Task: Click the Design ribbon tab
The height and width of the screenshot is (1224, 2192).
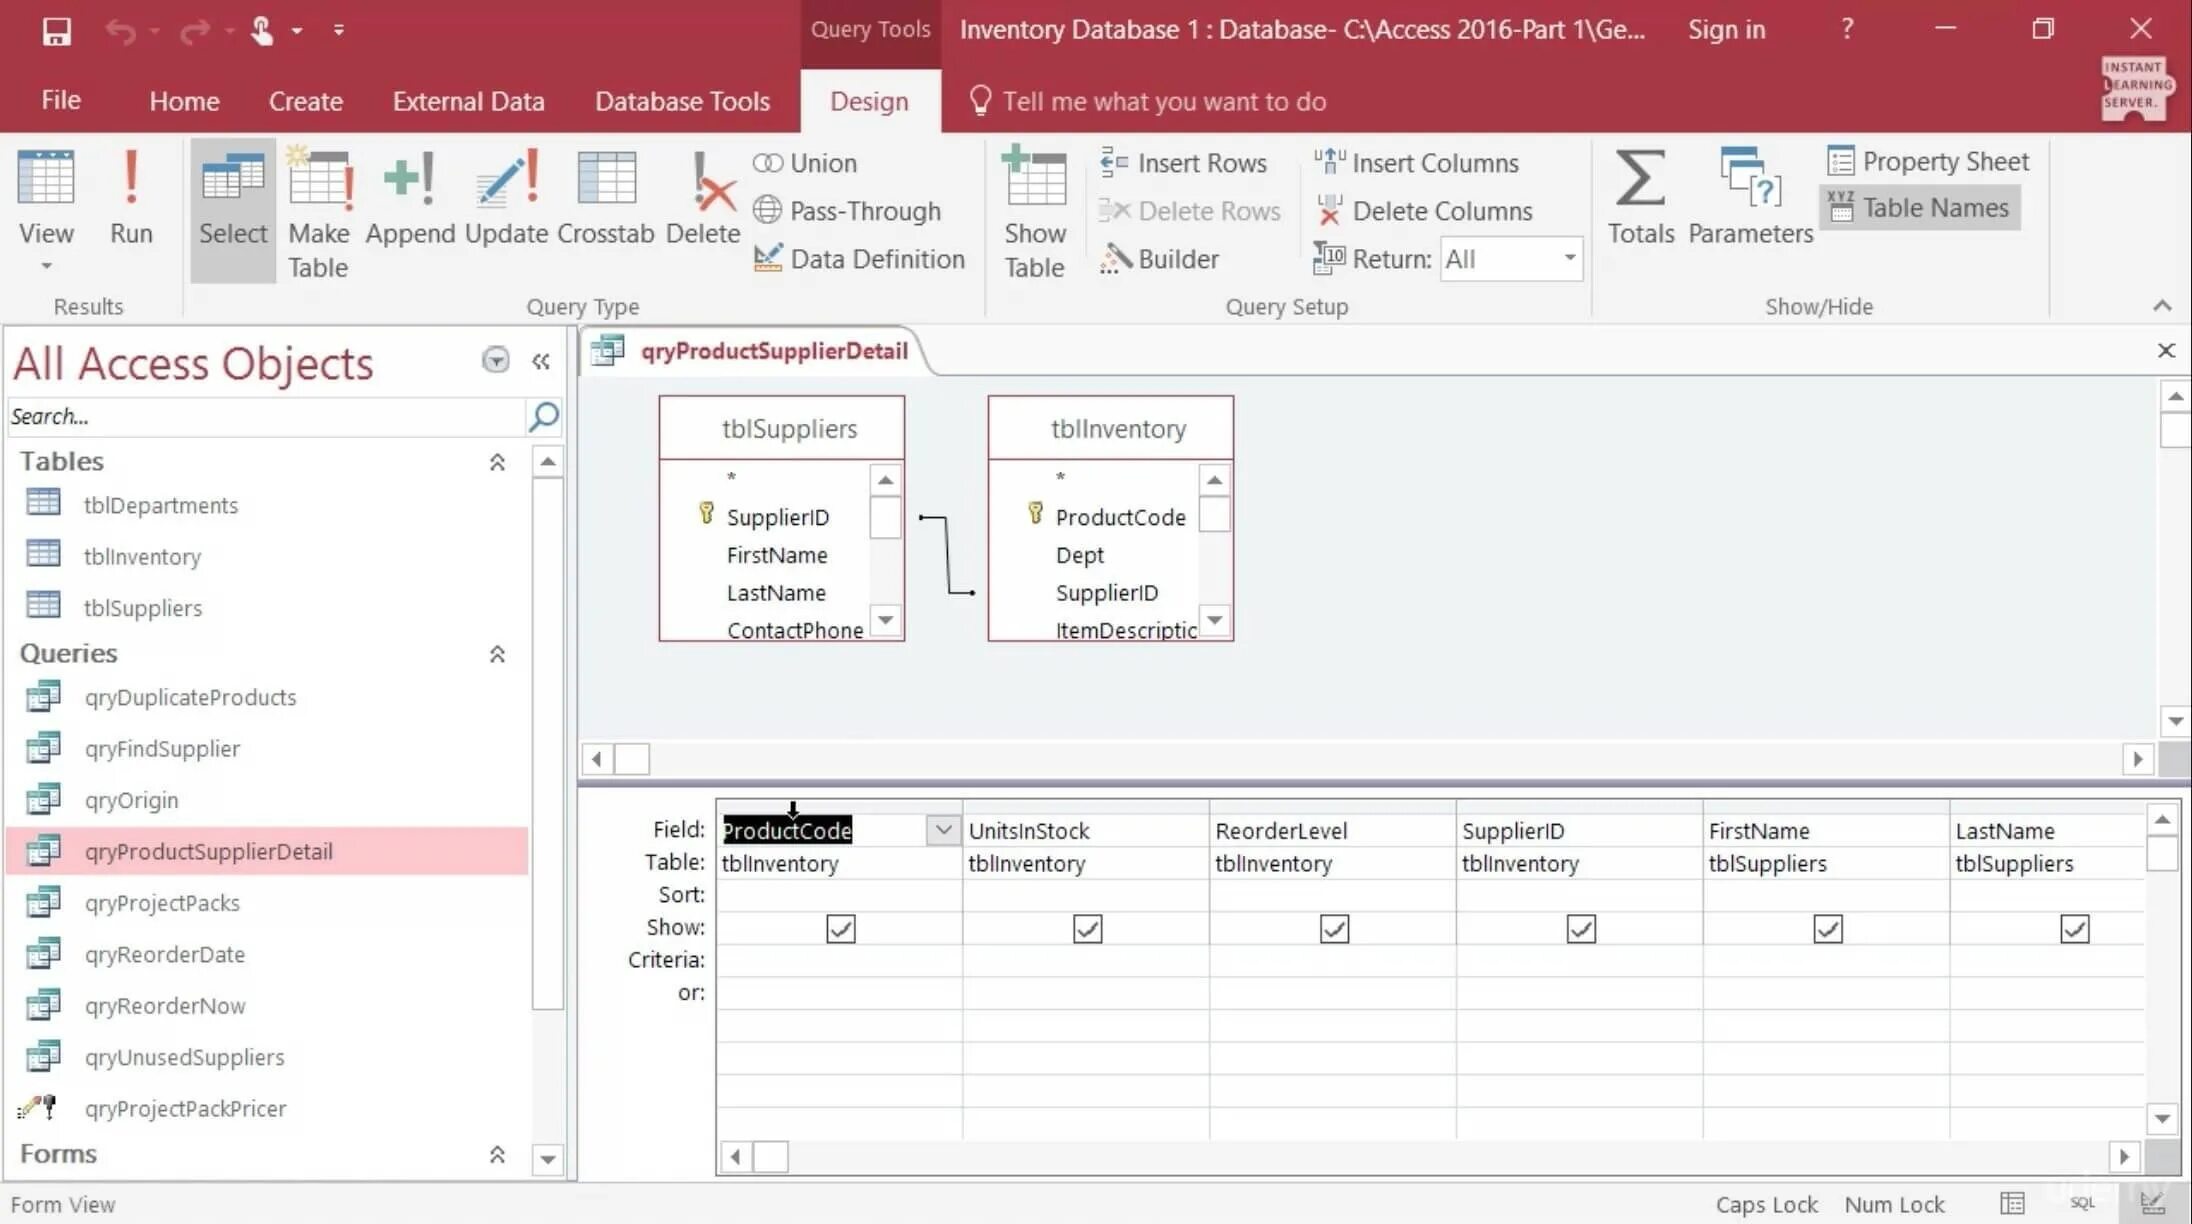Action: point(869,101)
